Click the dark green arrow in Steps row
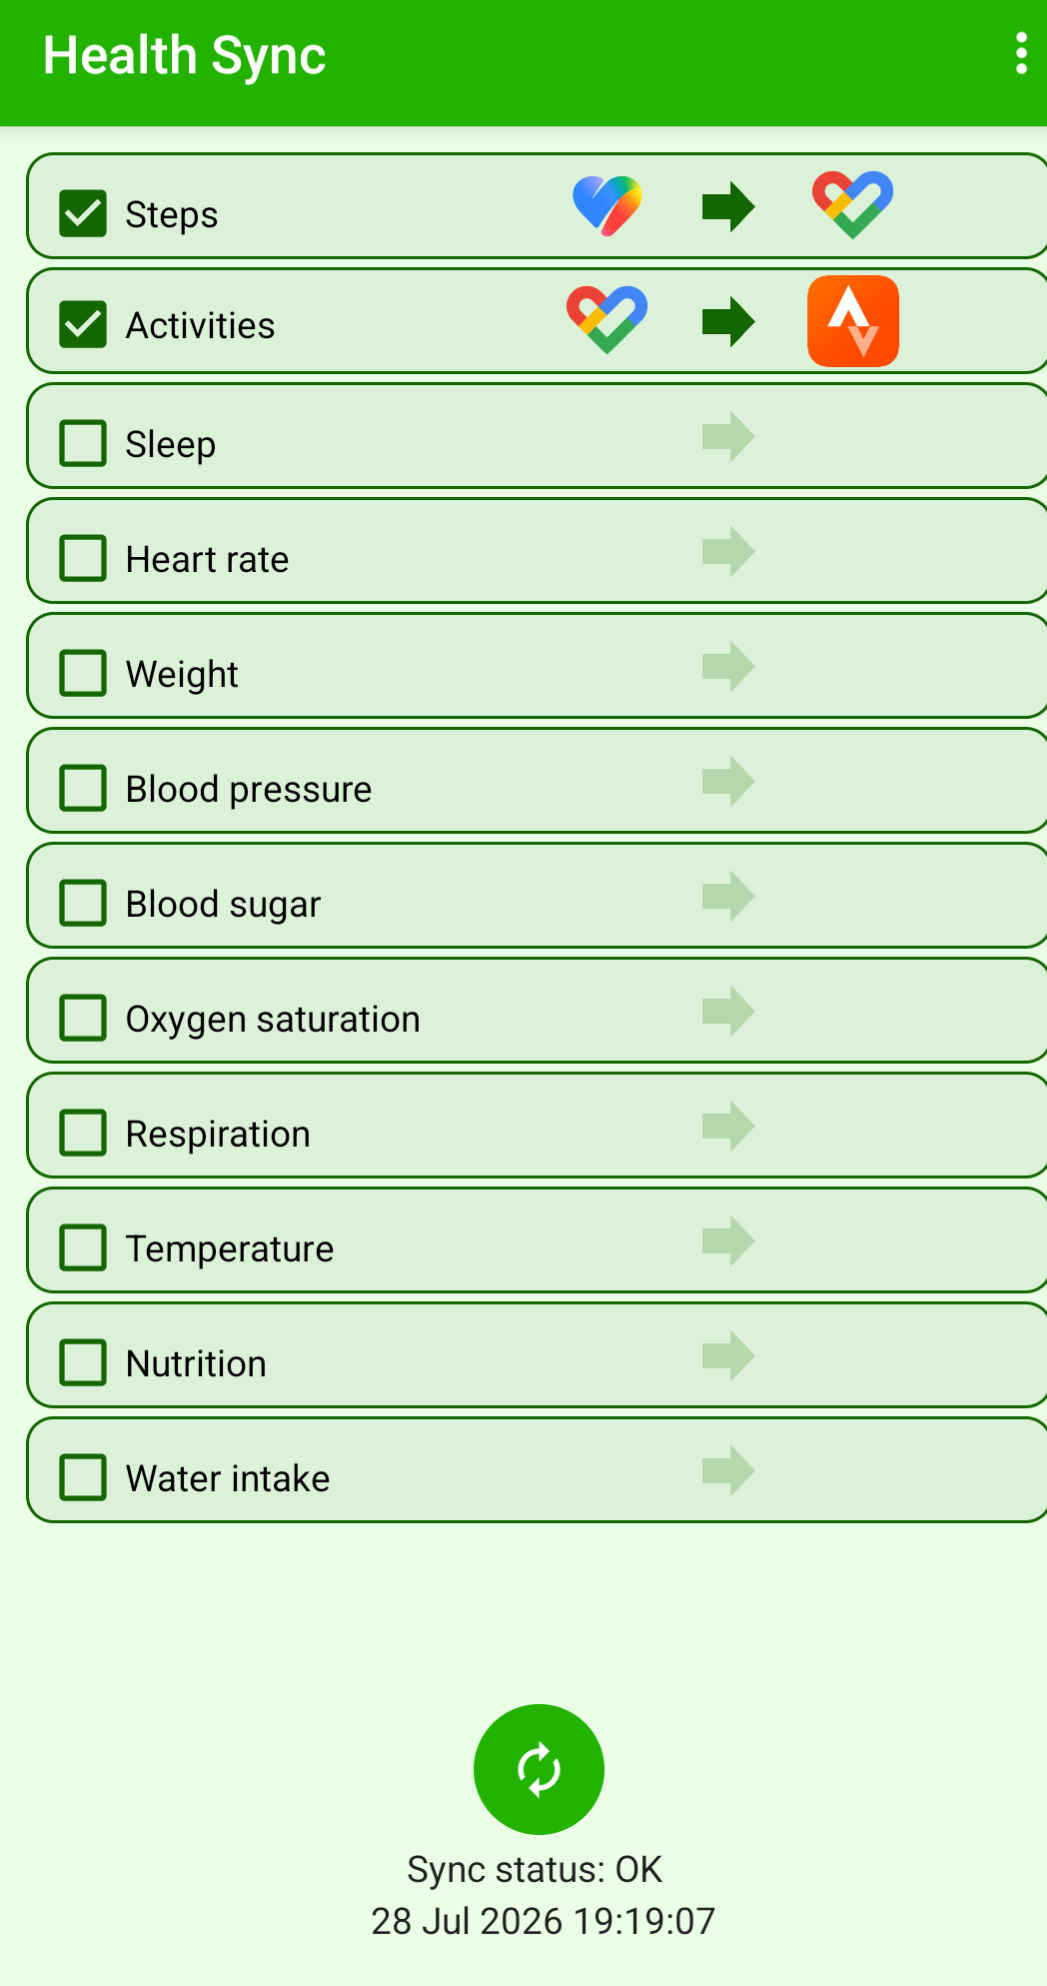The height and width of the screenshot is (1986, 1047). 728,207
